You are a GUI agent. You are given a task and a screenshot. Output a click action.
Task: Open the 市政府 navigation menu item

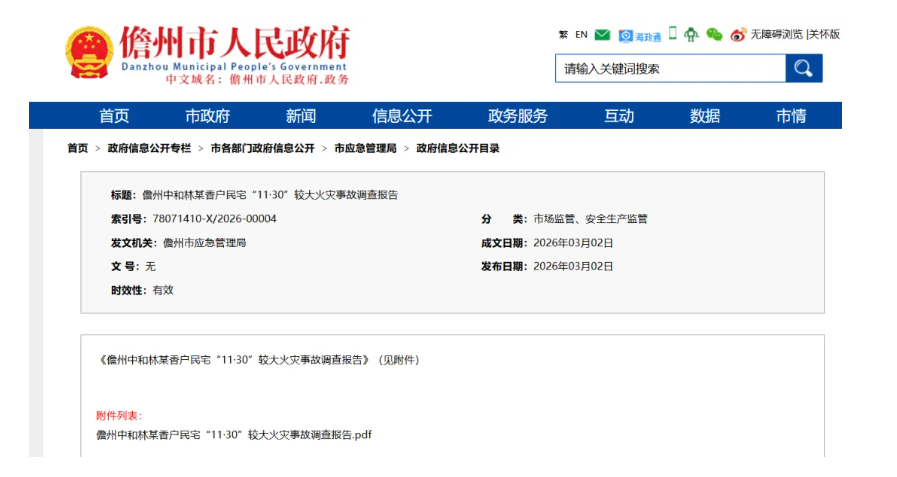coord(207,116)
